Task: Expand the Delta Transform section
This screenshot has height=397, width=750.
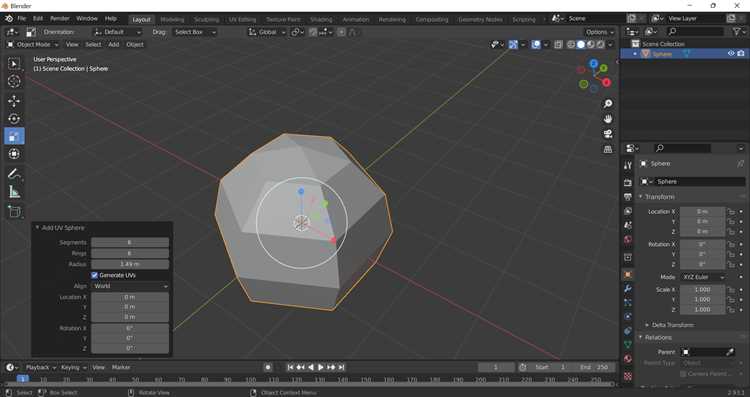Action: [x=672, y=325]
